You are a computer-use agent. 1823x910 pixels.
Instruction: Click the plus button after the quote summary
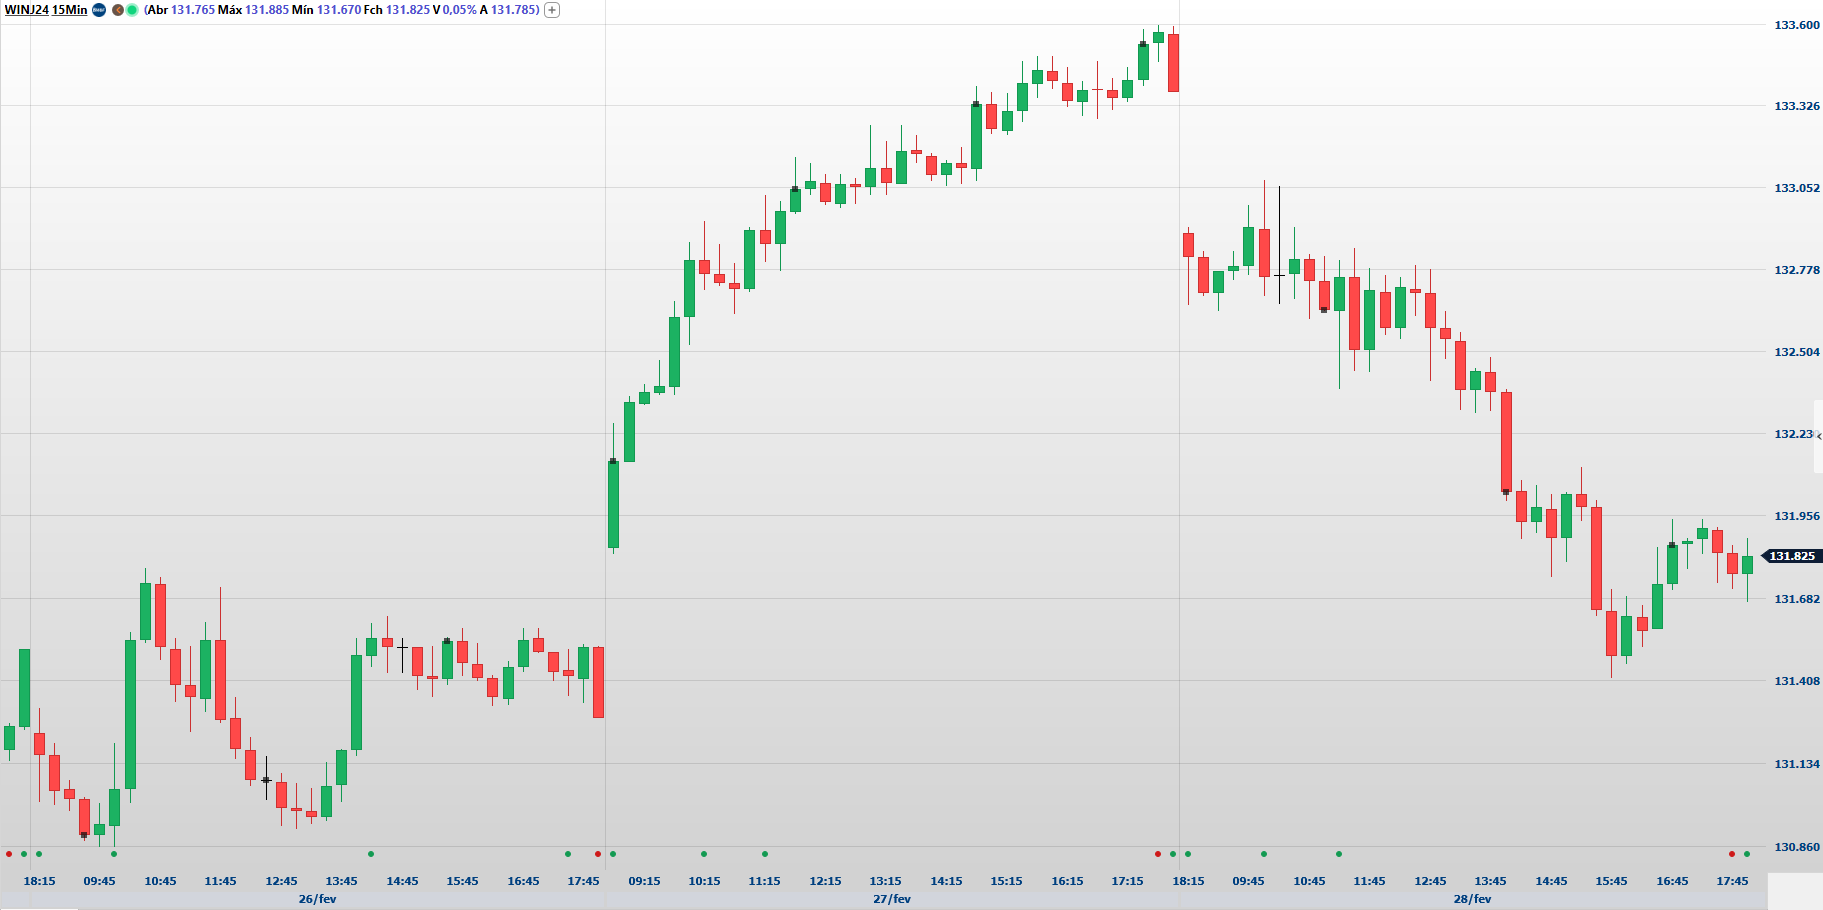(551, 10)
